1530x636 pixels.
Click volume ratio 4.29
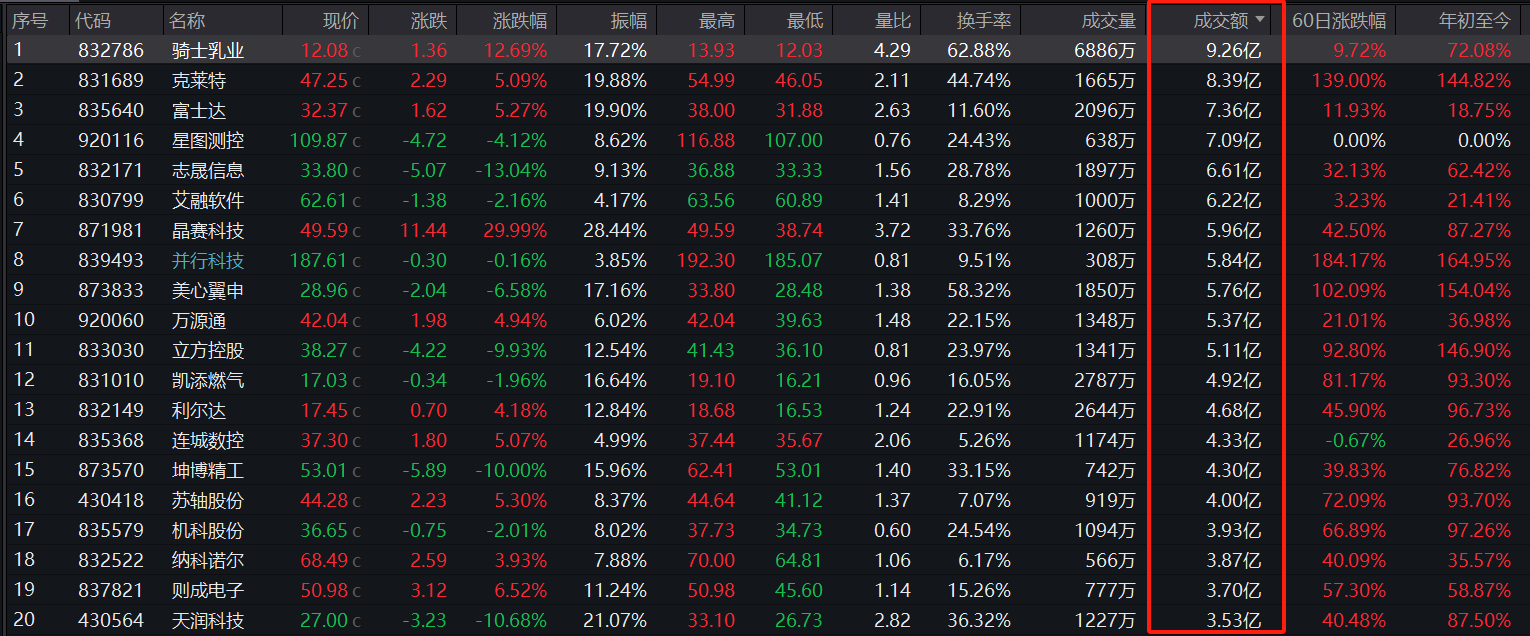892,50
